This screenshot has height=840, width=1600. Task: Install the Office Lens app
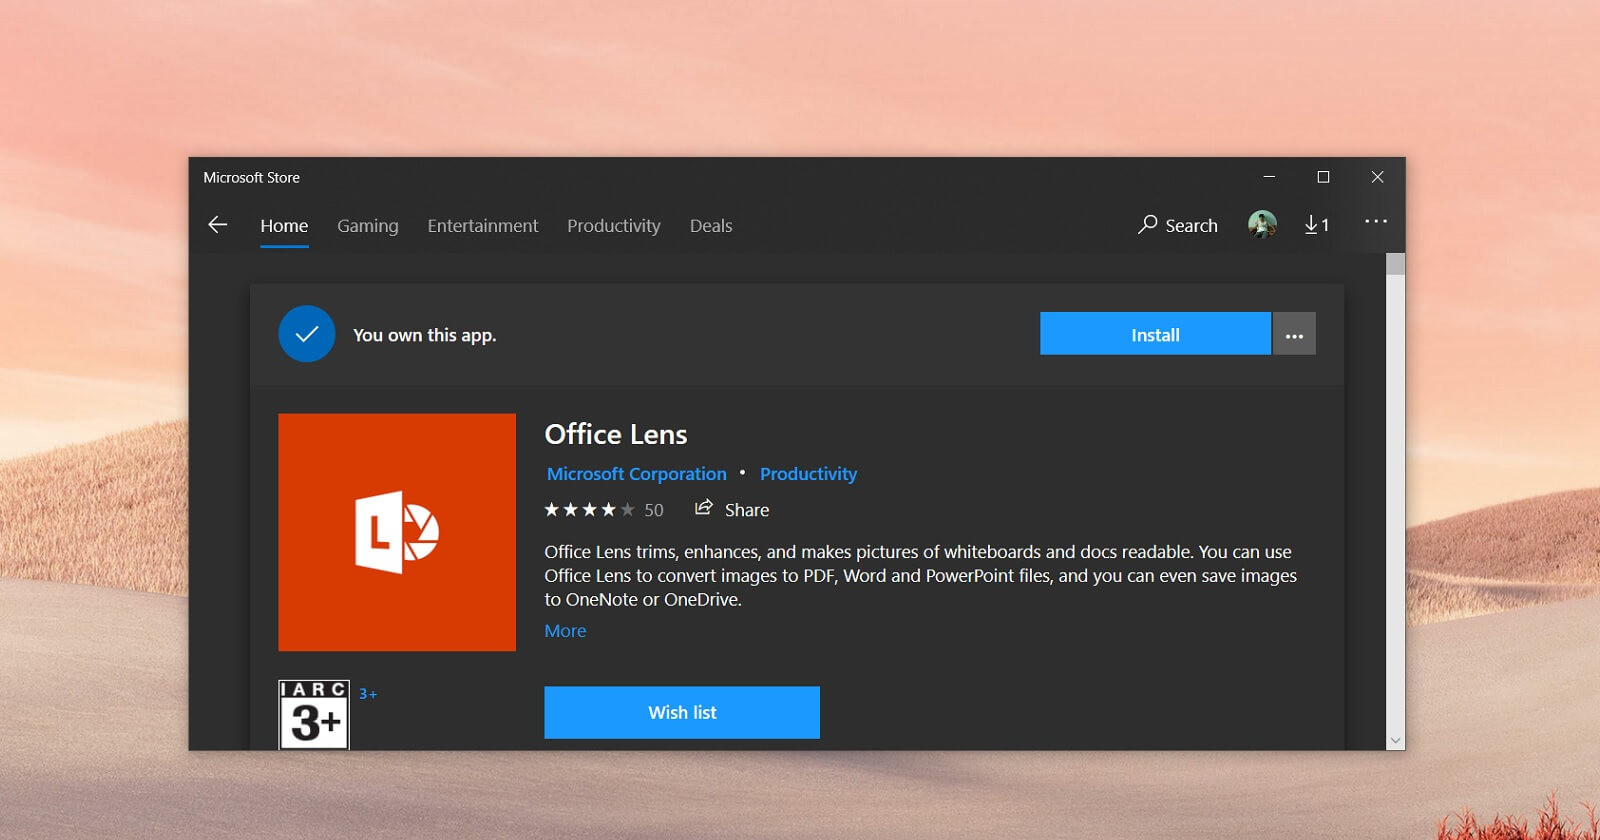1155,334
